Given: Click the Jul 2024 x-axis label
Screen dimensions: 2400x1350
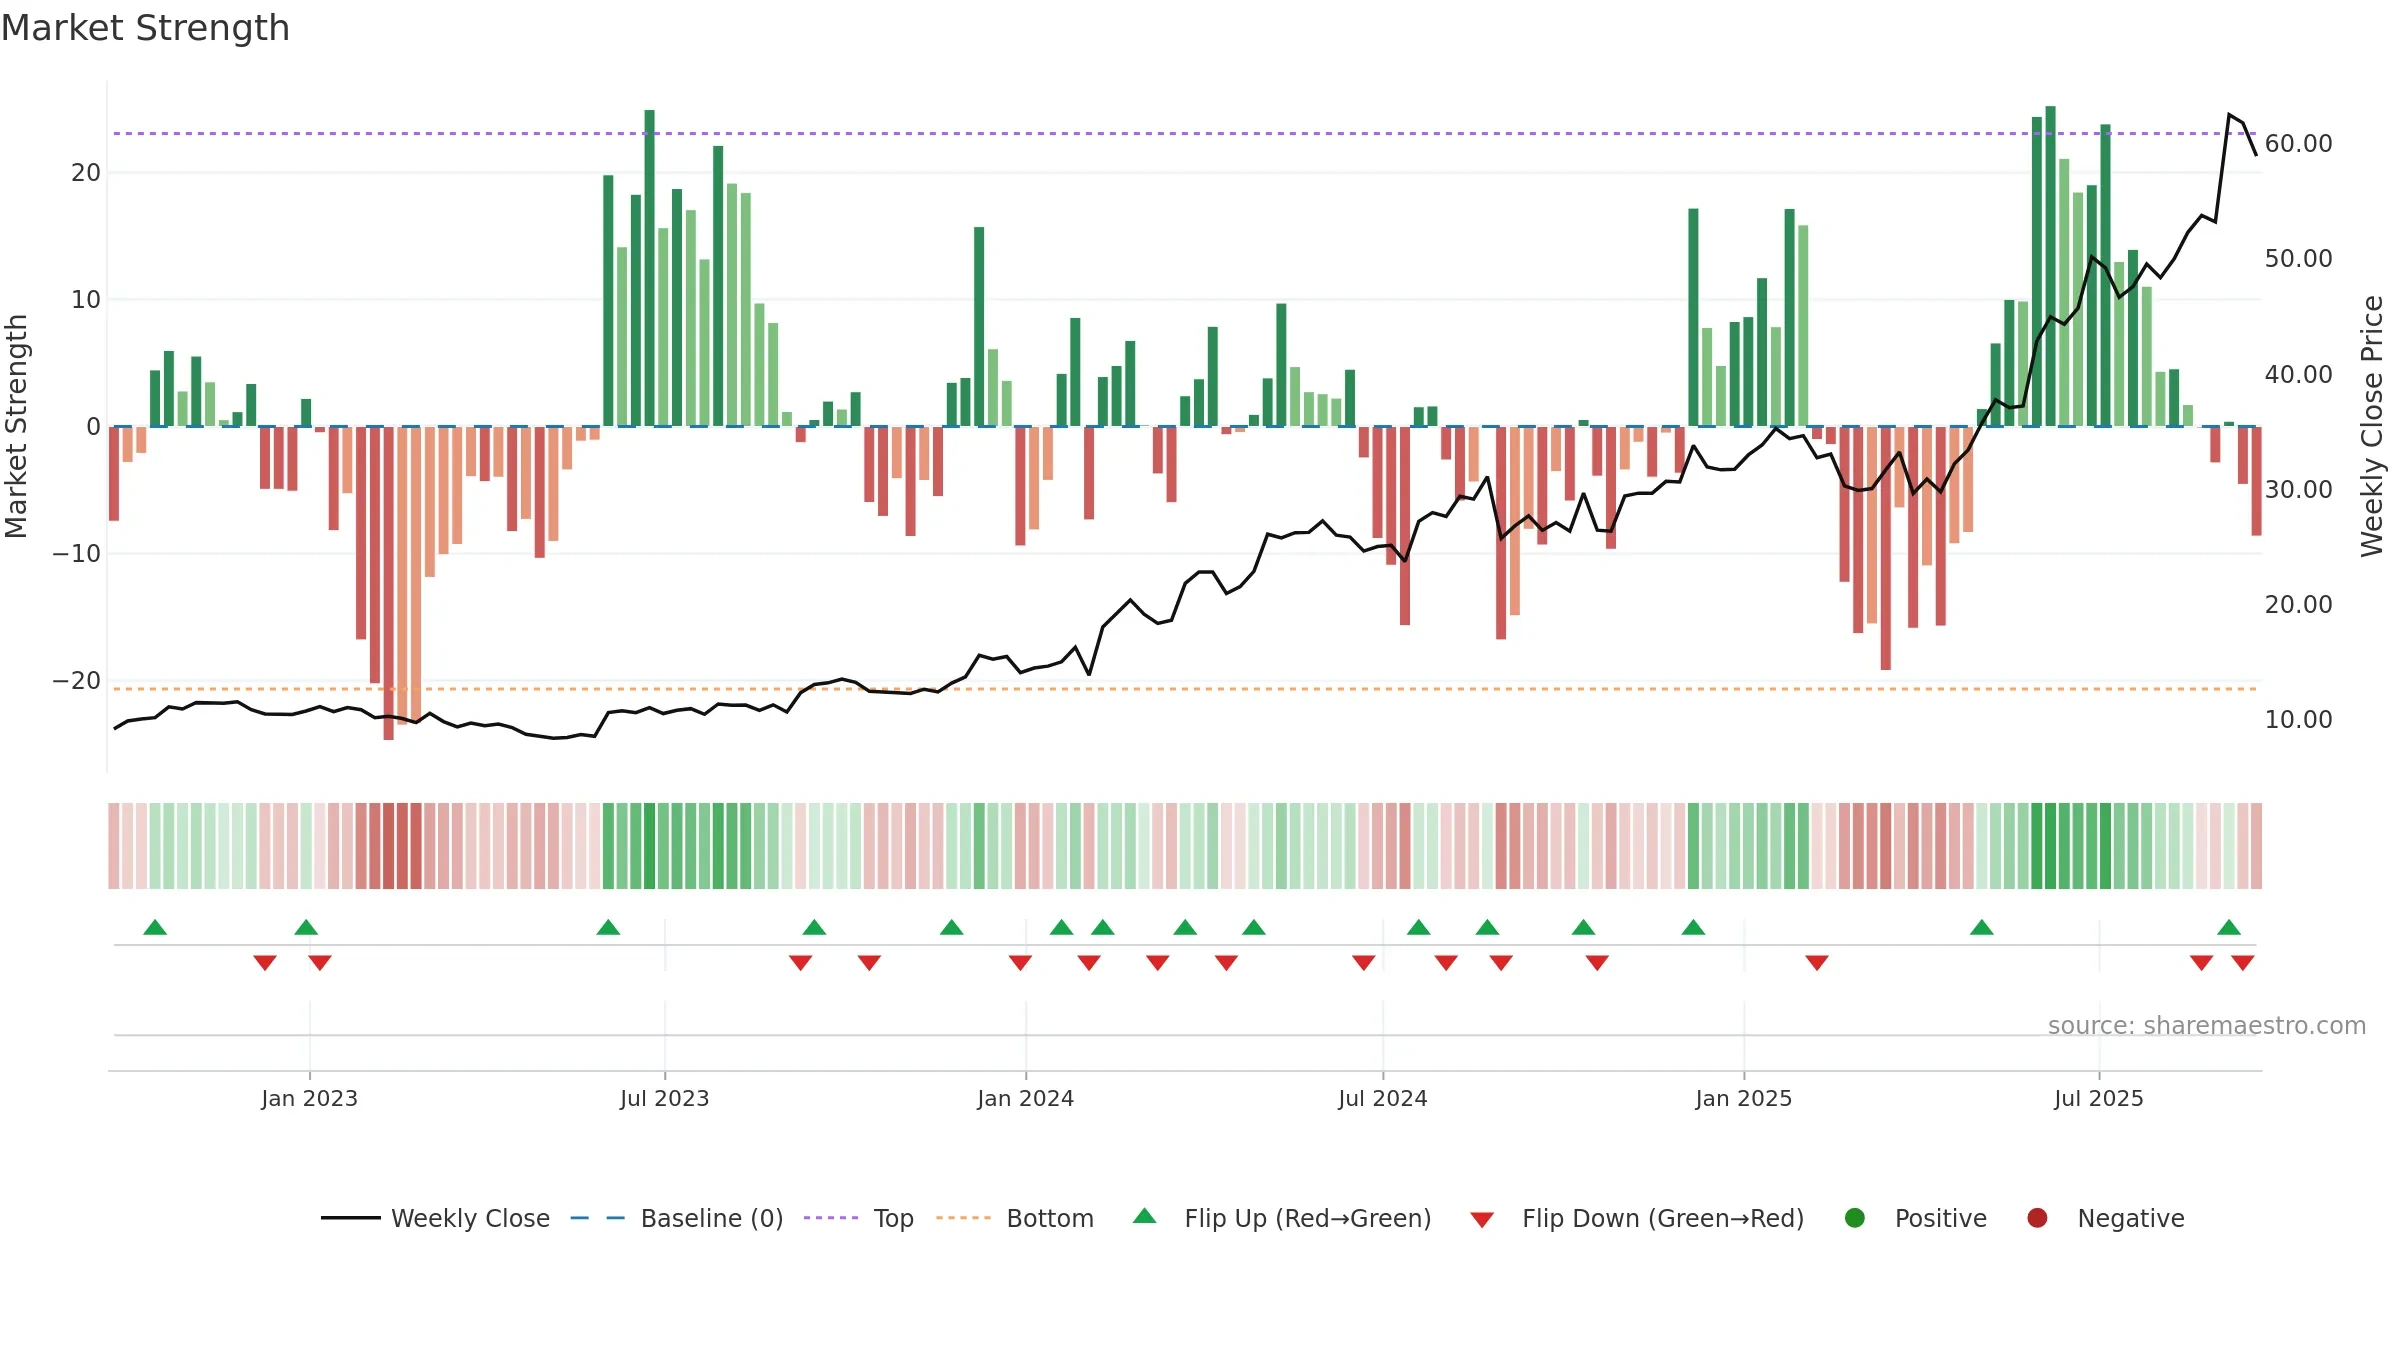Looking at the screenshot, I should [x=1383, y=1099].
